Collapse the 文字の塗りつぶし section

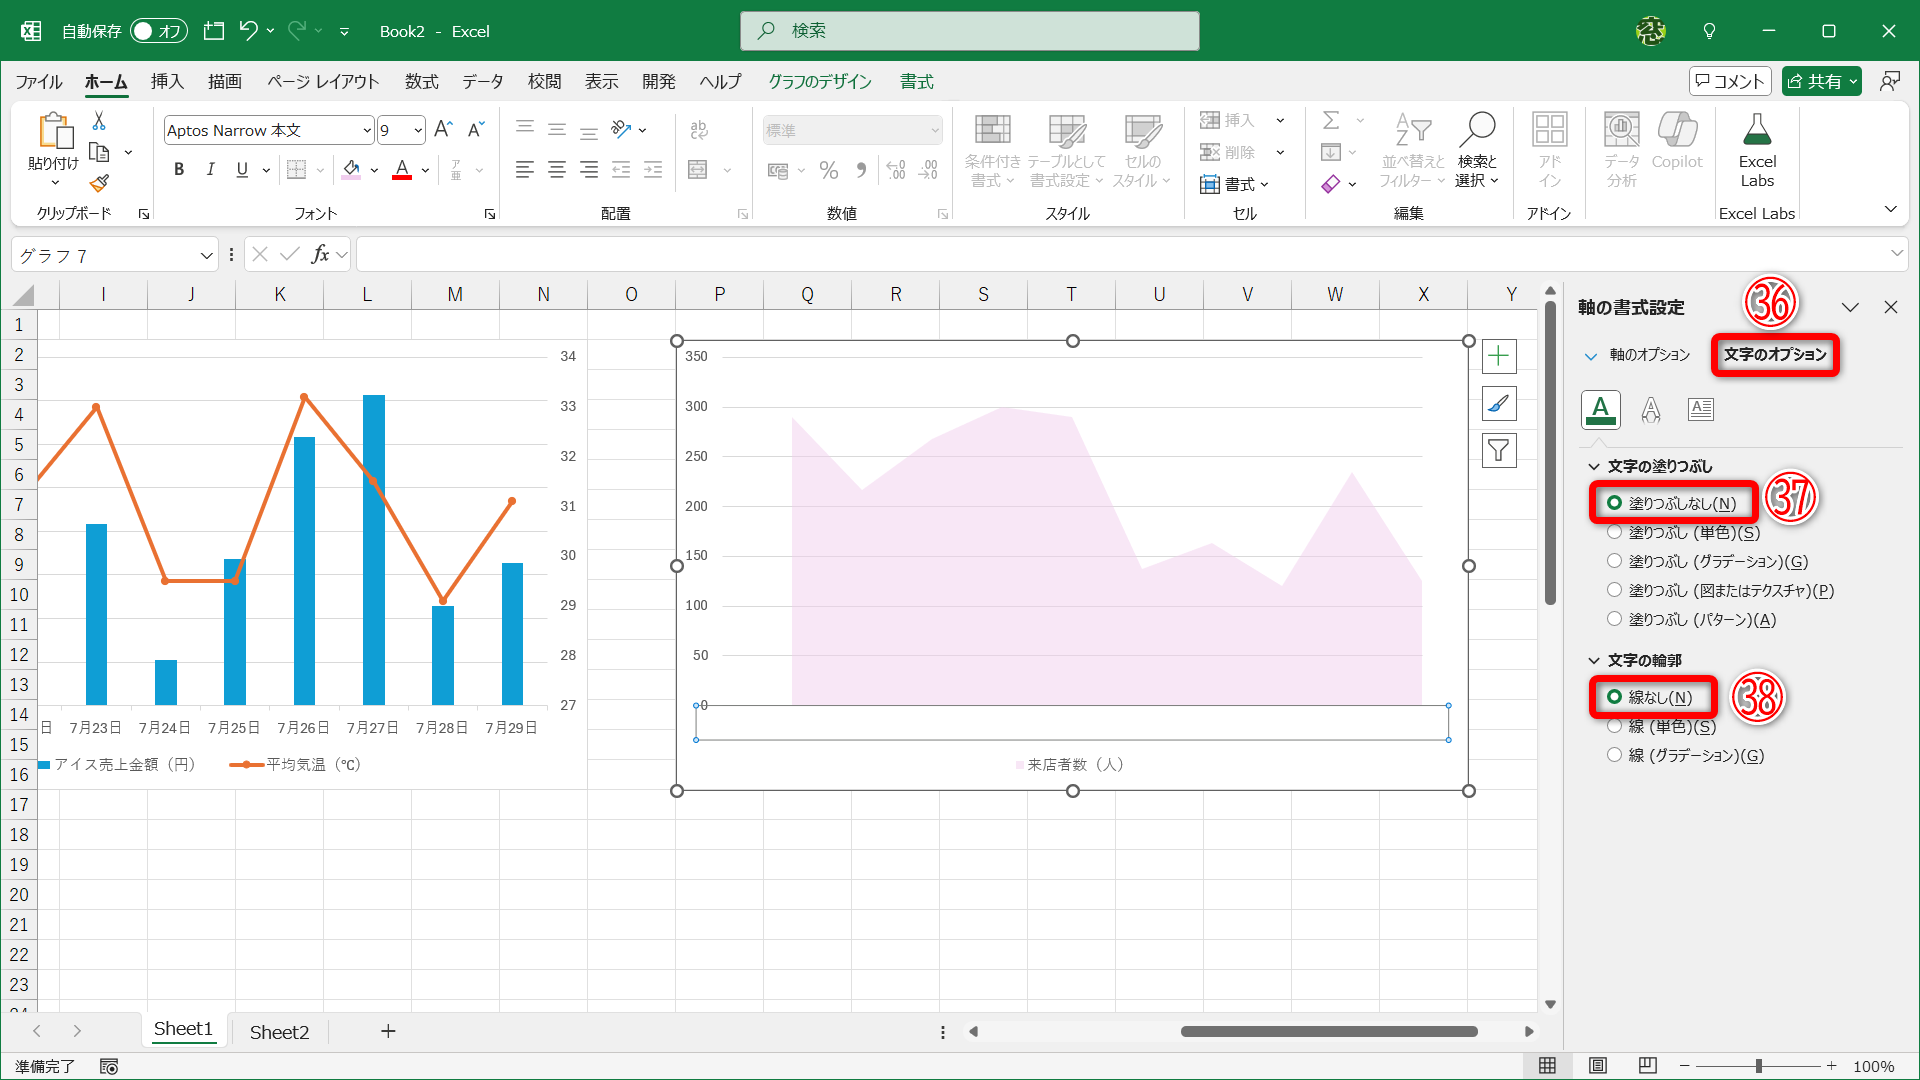click(1594, 467)
